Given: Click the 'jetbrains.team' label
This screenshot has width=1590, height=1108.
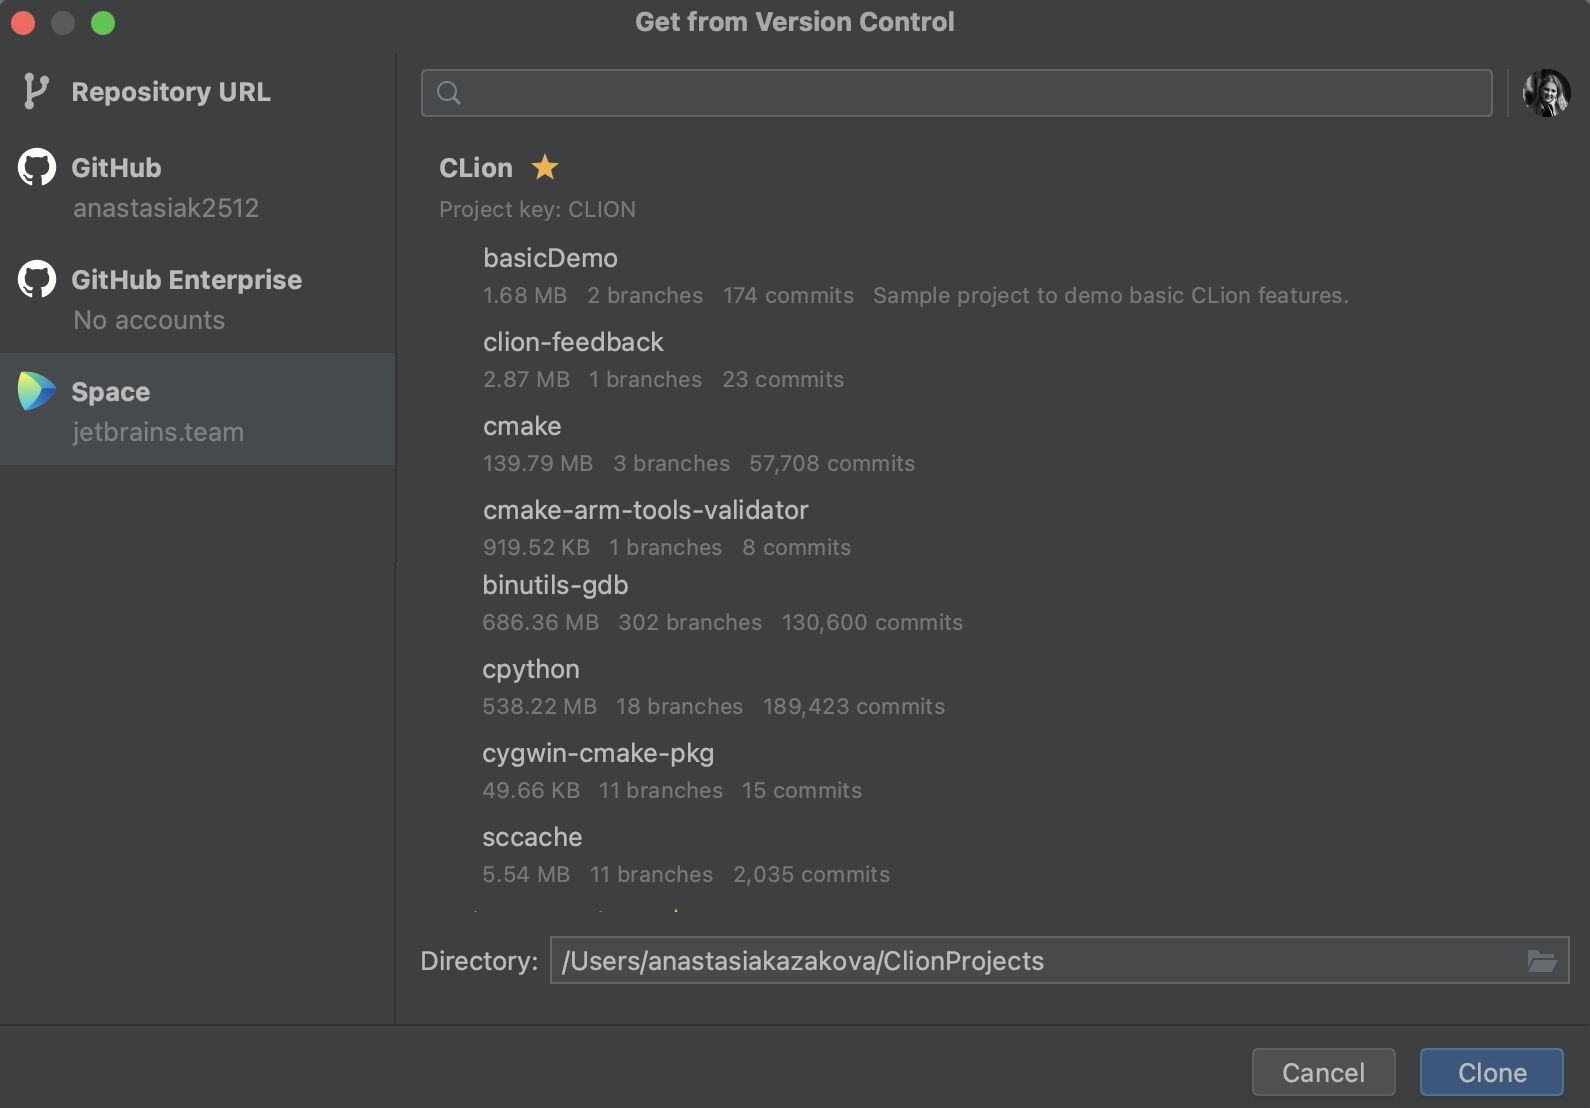Looking at the screenshot, I should 158,432.
